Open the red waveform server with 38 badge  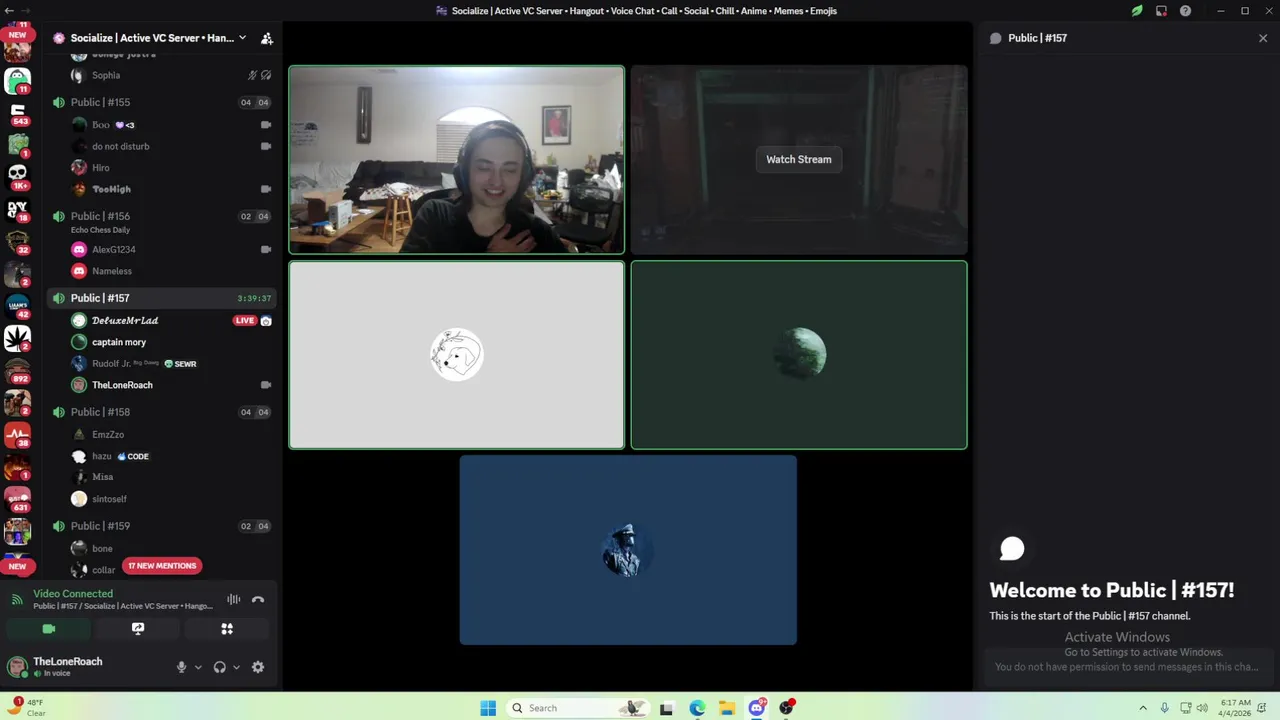[x=17, y=435]
